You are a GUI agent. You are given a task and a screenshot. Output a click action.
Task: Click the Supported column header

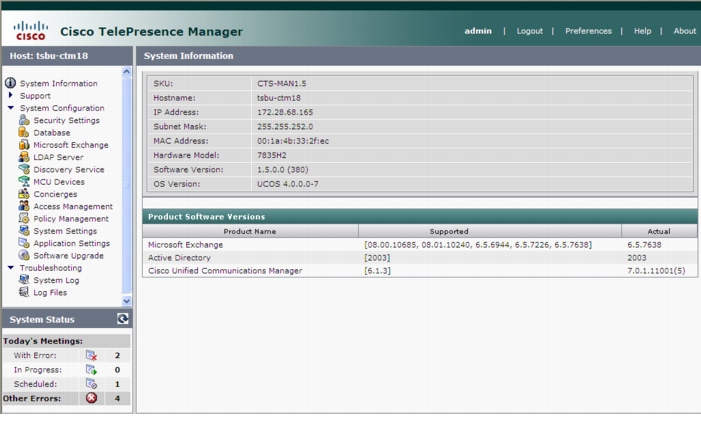point(490,231)
